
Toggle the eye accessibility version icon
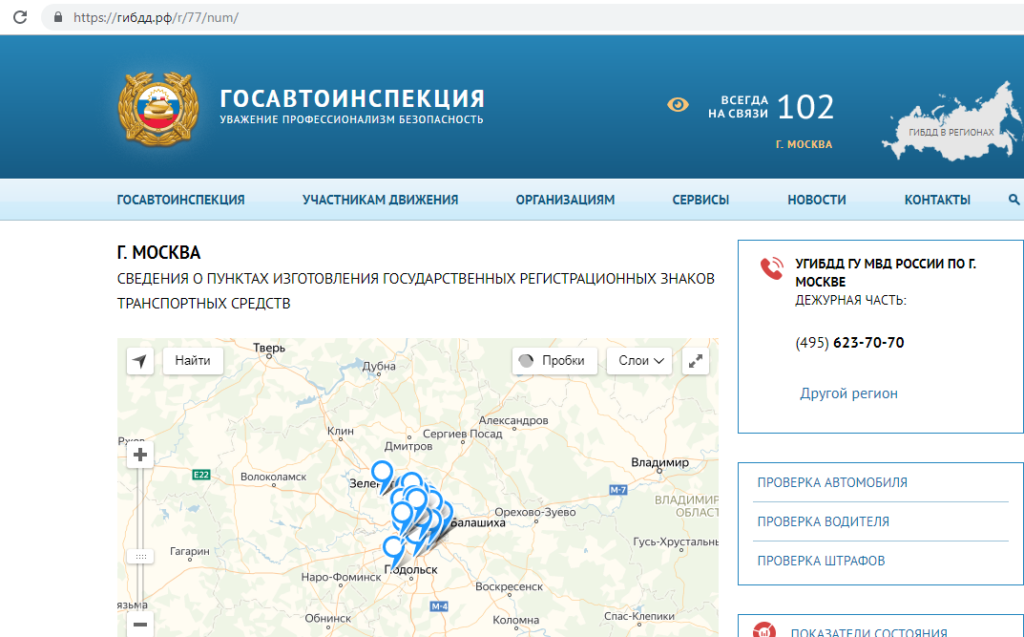[x=678, y=105]
